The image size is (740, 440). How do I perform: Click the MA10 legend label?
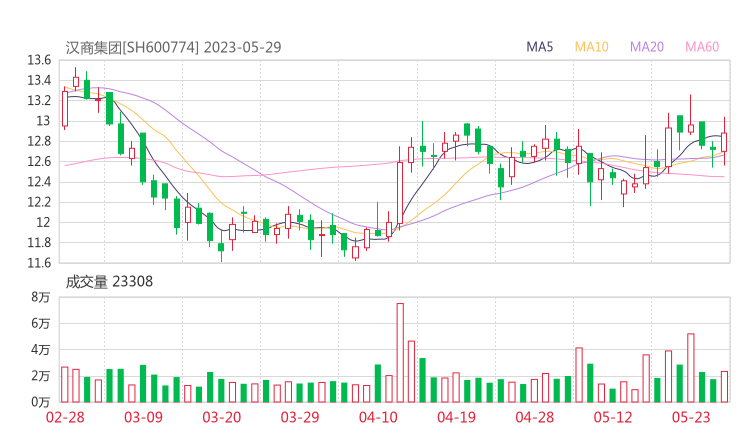591,47
